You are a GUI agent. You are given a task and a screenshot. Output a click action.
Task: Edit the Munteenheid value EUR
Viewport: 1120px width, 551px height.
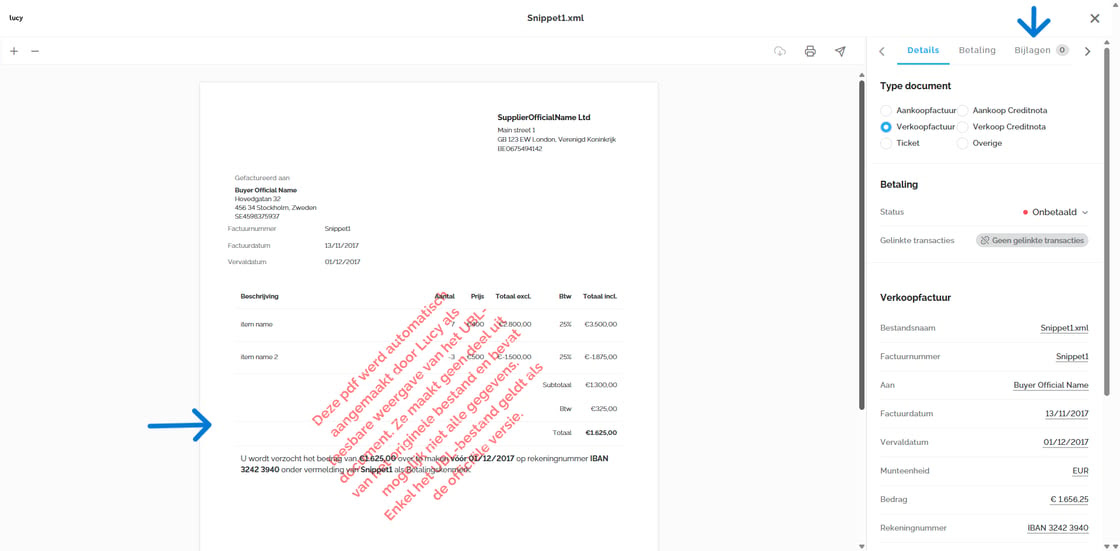(1080, 471)
